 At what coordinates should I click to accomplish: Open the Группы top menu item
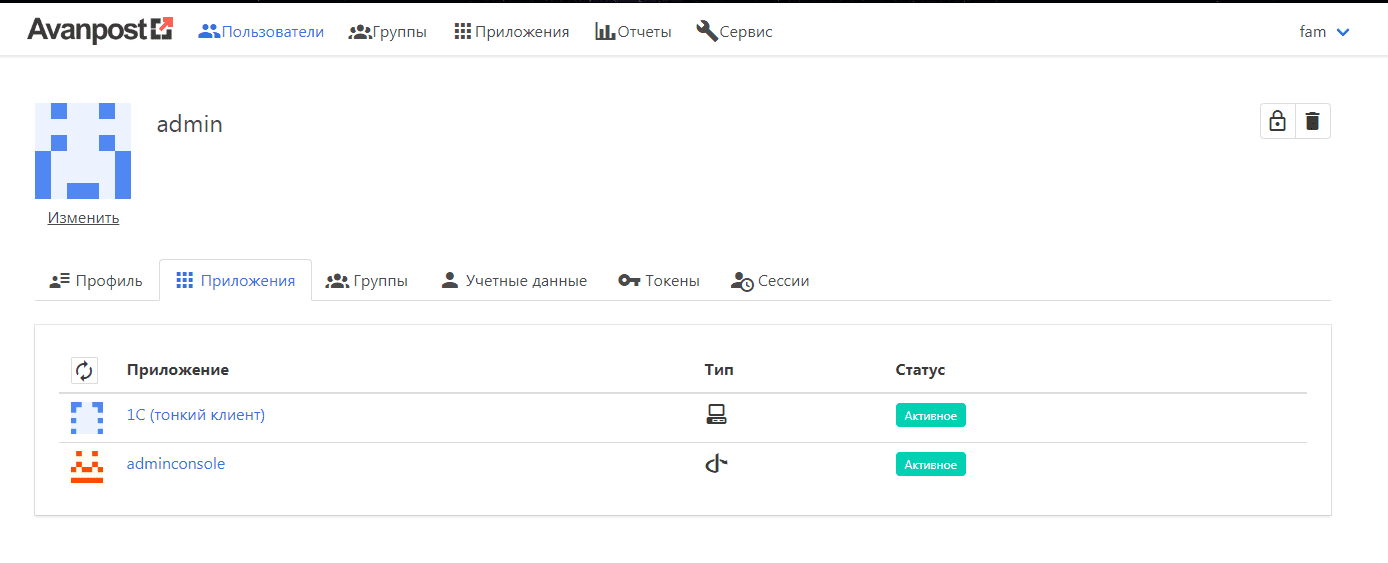tap(388, 32)
